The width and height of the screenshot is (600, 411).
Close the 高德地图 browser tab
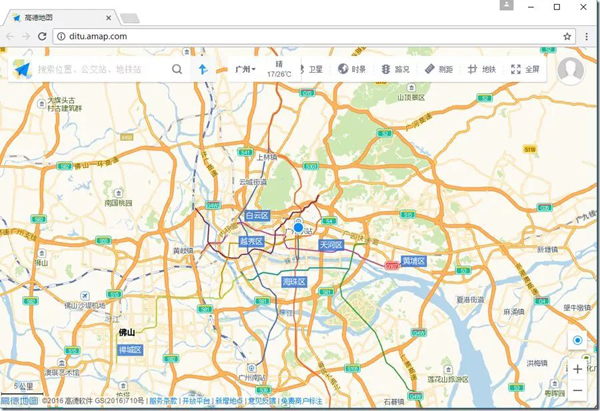(108, 18)
